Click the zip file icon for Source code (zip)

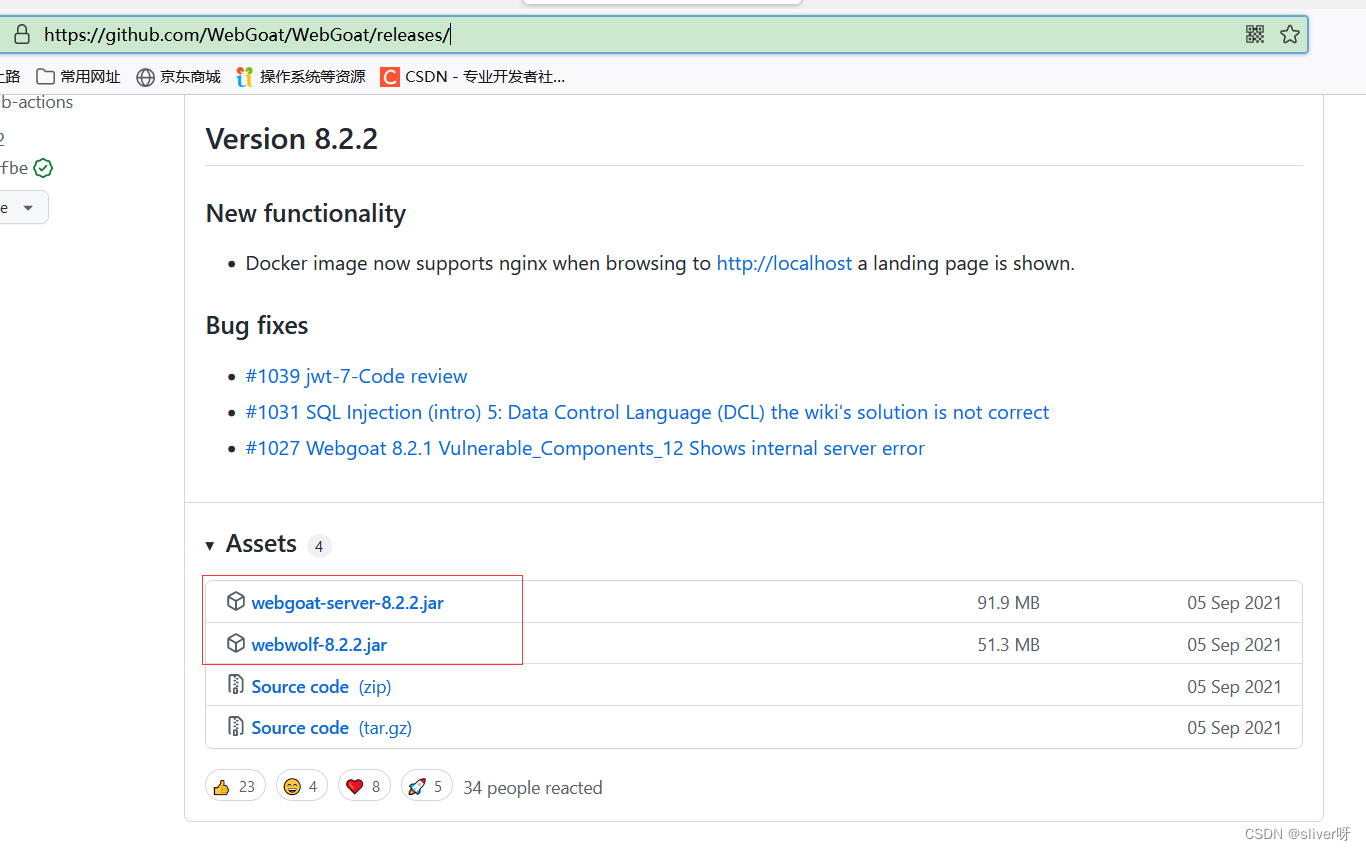[x=236, y=686]
